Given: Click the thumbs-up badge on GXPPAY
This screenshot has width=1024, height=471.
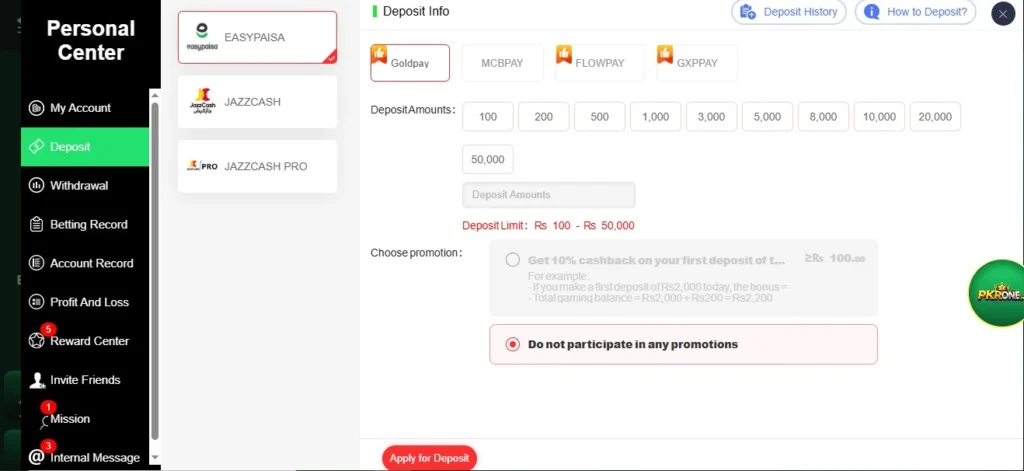Looking at the screenshot, I should 665,54.
